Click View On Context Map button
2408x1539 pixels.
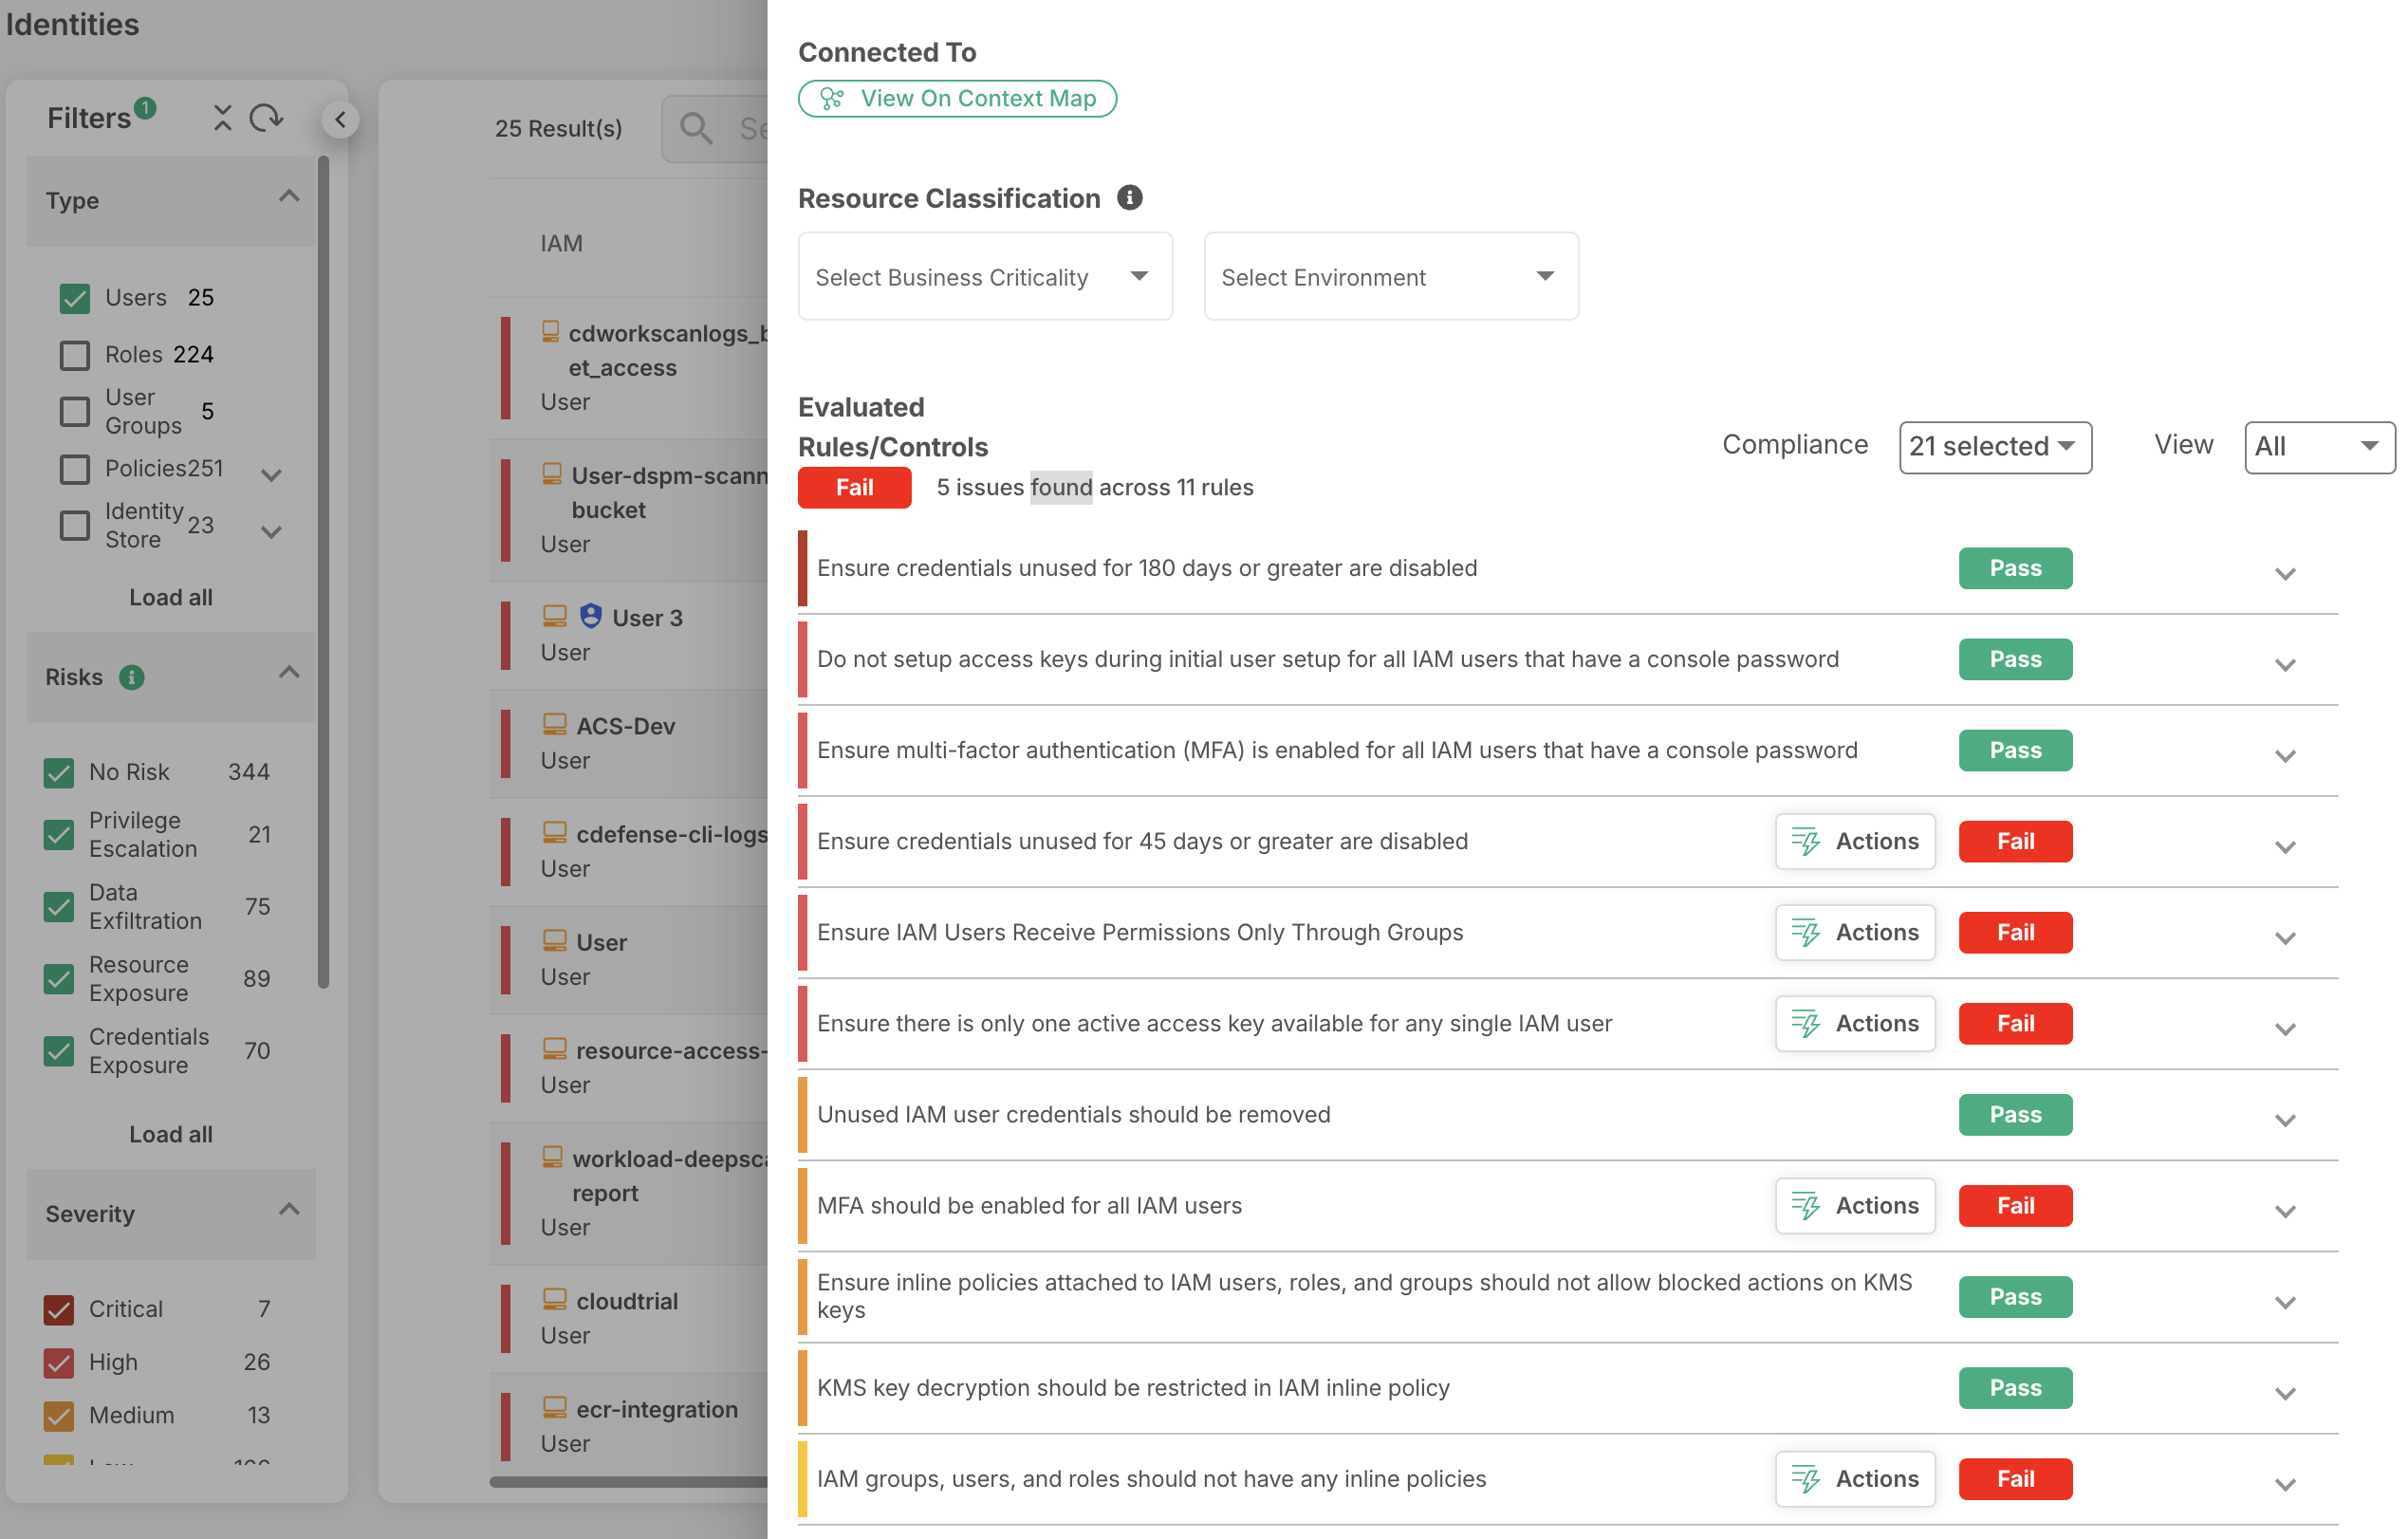957,98
